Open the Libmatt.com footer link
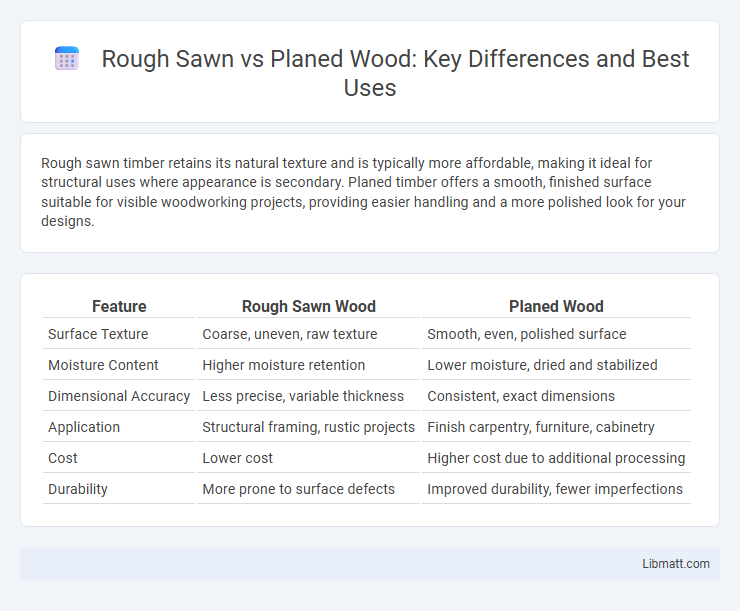Image resolution: width=740 pixels, height=611 pixels. [676, 564]
